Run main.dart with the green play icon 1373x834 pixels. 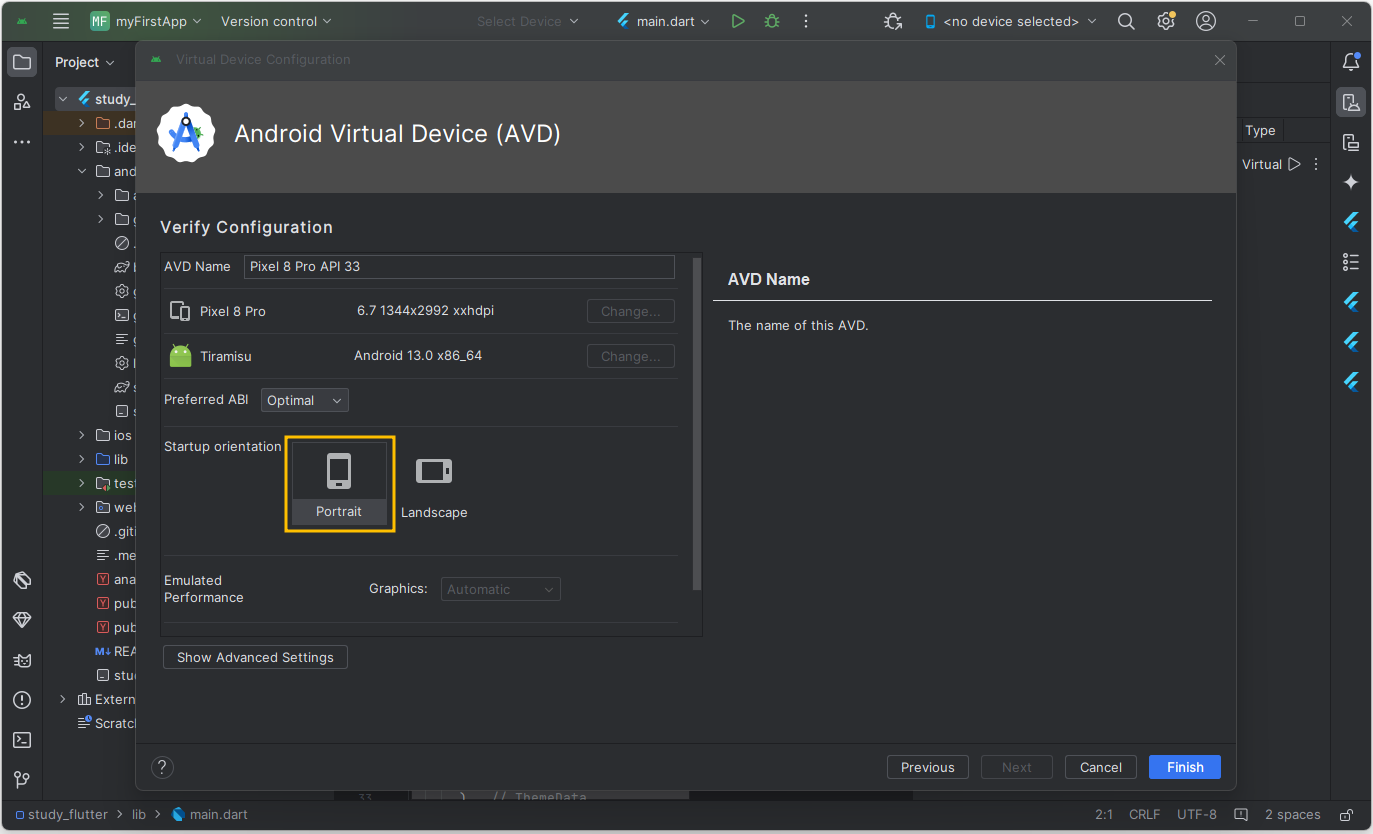pyautogui.click(x=738, y=21)
